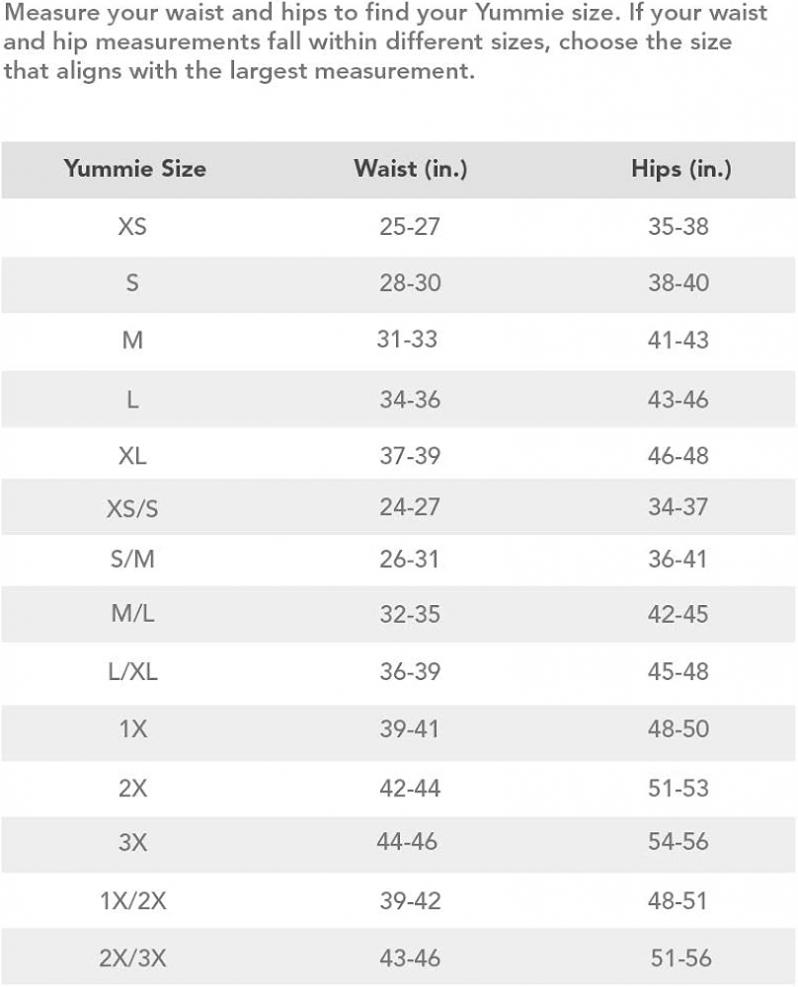Click the XL size label
Viewport: 798px width, 987px height.
pyautogui.click(x=132, y=455)
